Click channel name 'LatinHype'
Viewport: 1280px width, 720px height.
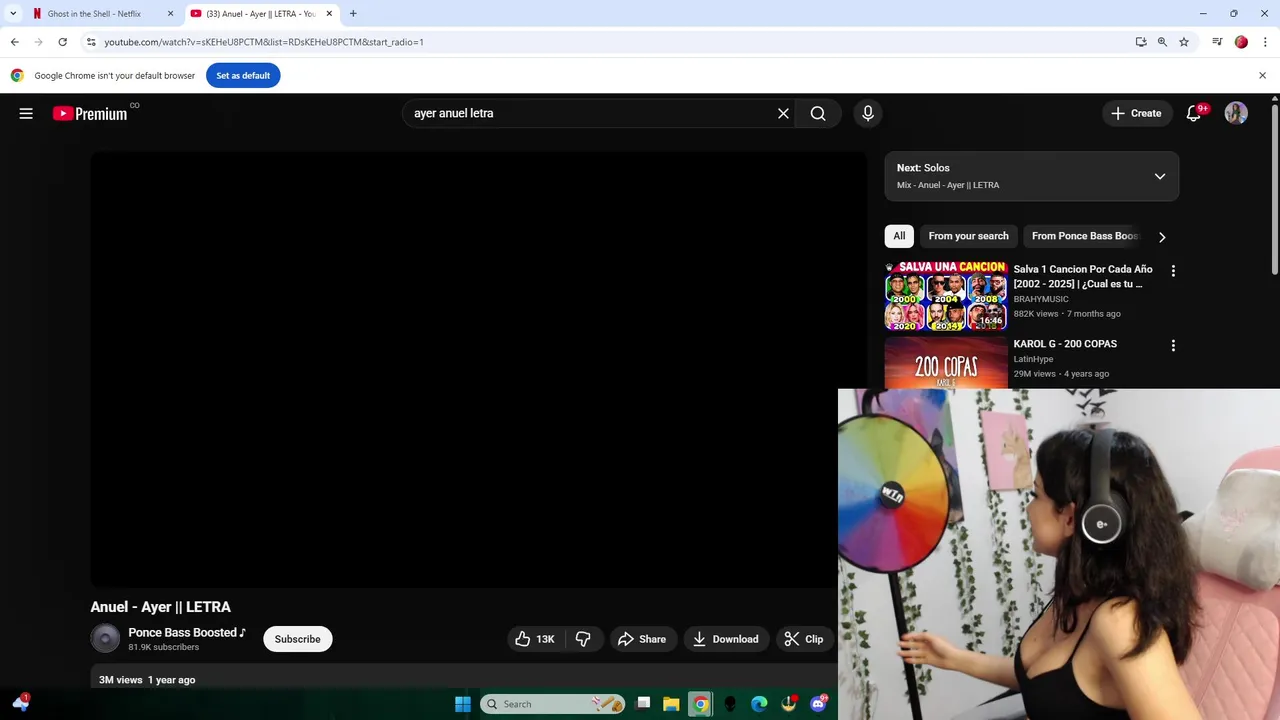[1033, 359]
